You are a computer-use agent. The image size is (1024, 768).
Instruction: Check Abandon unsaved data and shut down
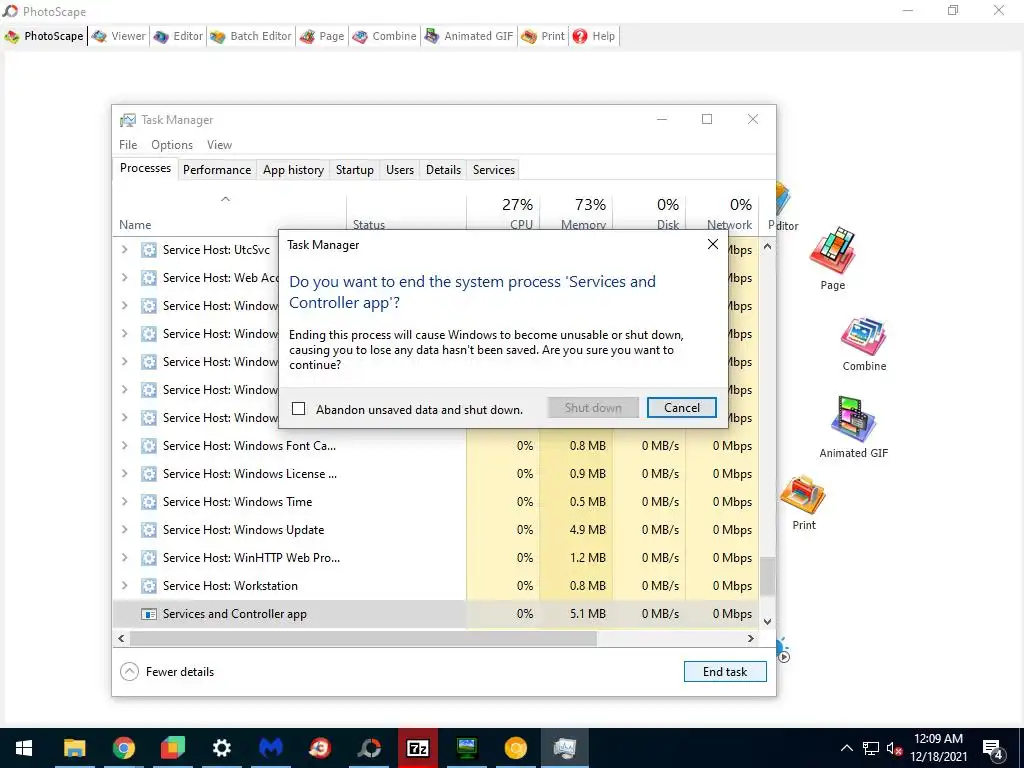pos(298,409)
